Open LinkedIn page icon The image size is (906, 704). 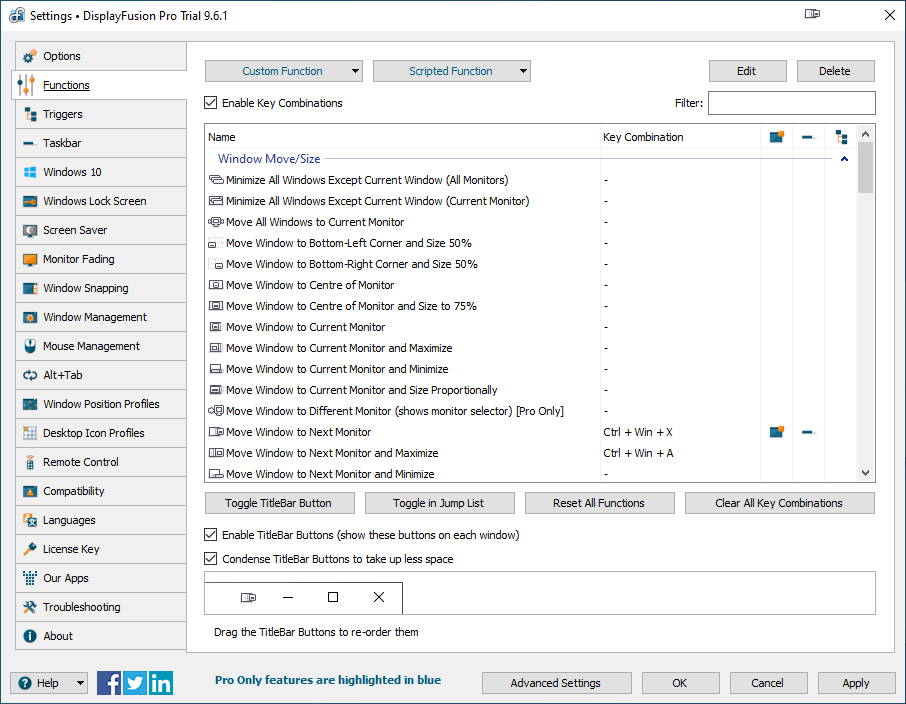(161, 683)
